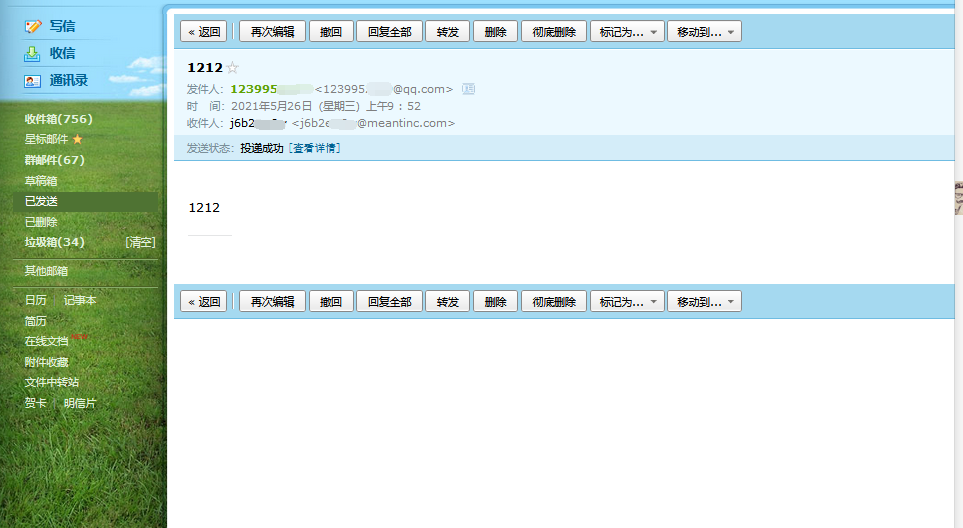963x528 pixels.
Task: Click the gold star beside 星标邮件
Action: coord(77,139)
